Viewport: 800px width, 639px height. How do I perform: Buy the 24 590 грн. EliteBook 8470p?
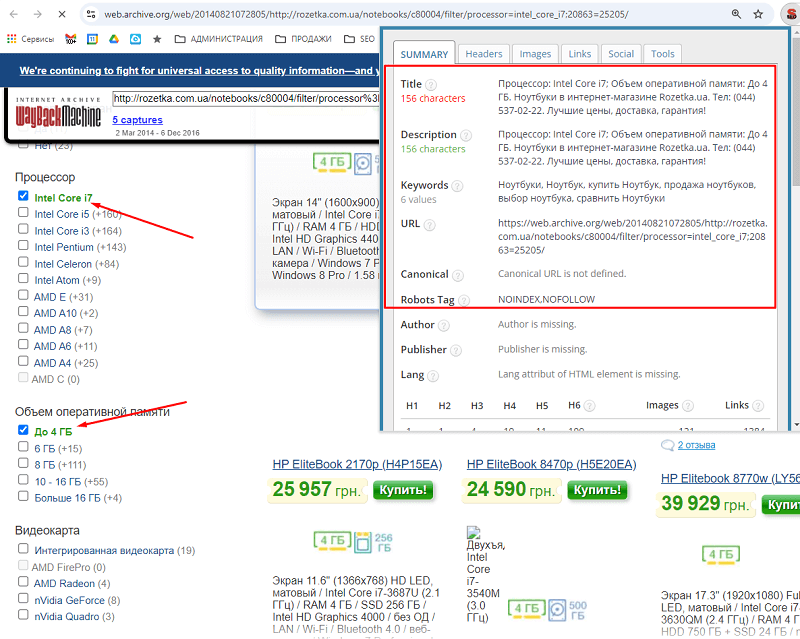click(x=597, y=490)
